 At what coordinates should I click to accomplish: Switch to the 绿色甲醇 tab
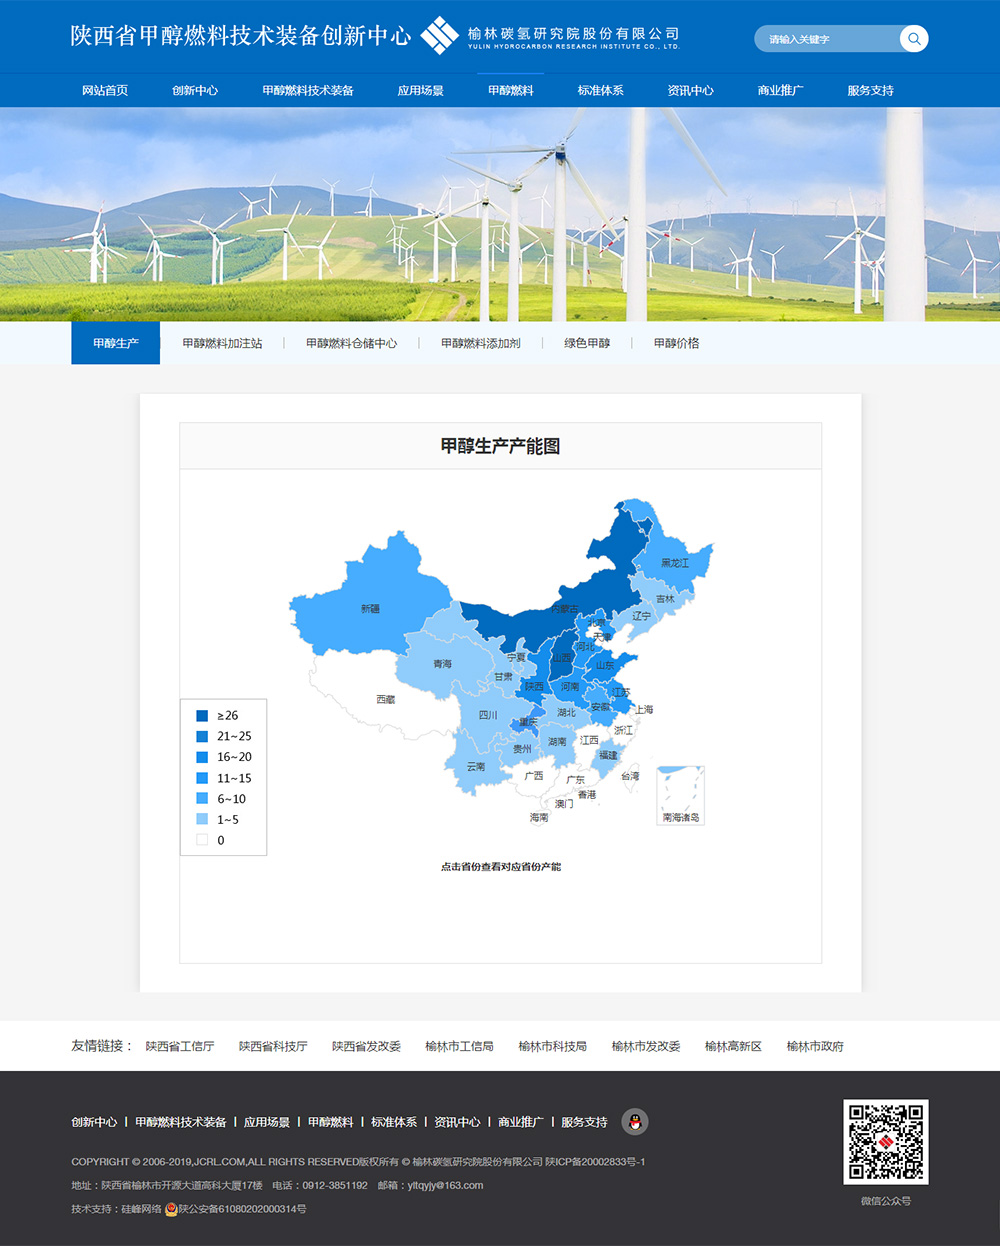click(x=587, y=343)
